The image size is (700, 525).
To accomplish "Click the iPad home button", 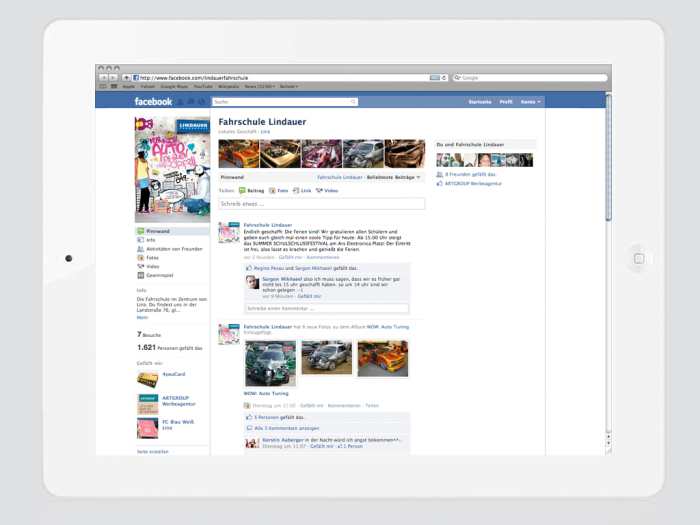I will [639, 258].
